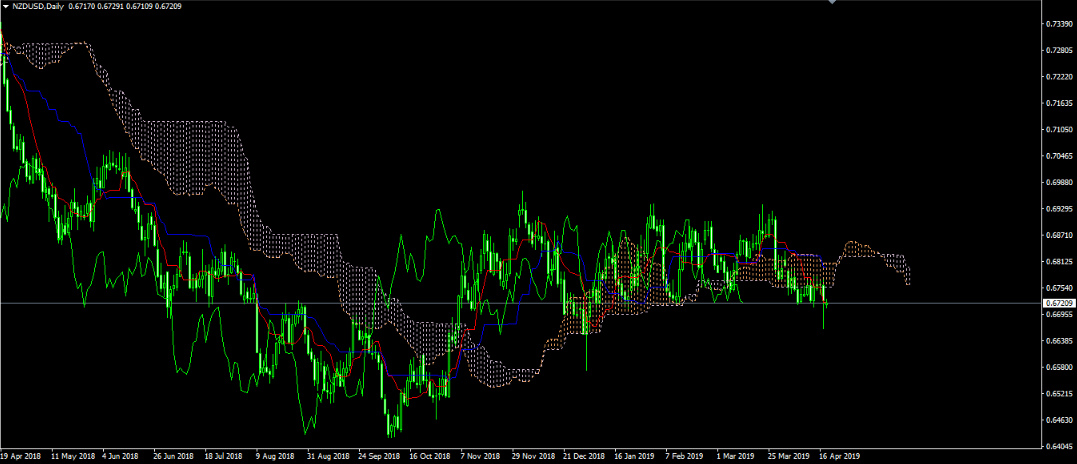This screenshot has width=1077, height=464.
Task: Click the 0.68125 price scale label
Action: [x=1057, y=262]
